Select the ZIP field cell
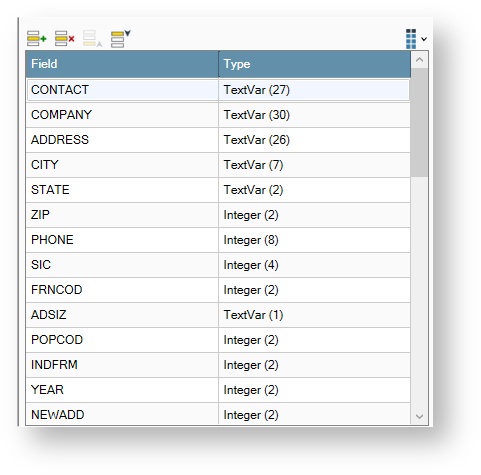 (x=122, y=215)
